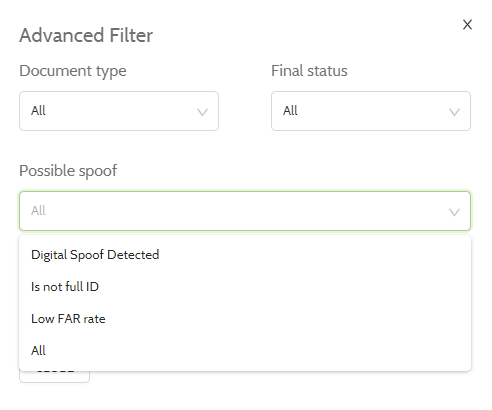Image resolution: width=492 pixels, height=410 pixels.
Task: Click the Document type label
Action: [73, 71]
